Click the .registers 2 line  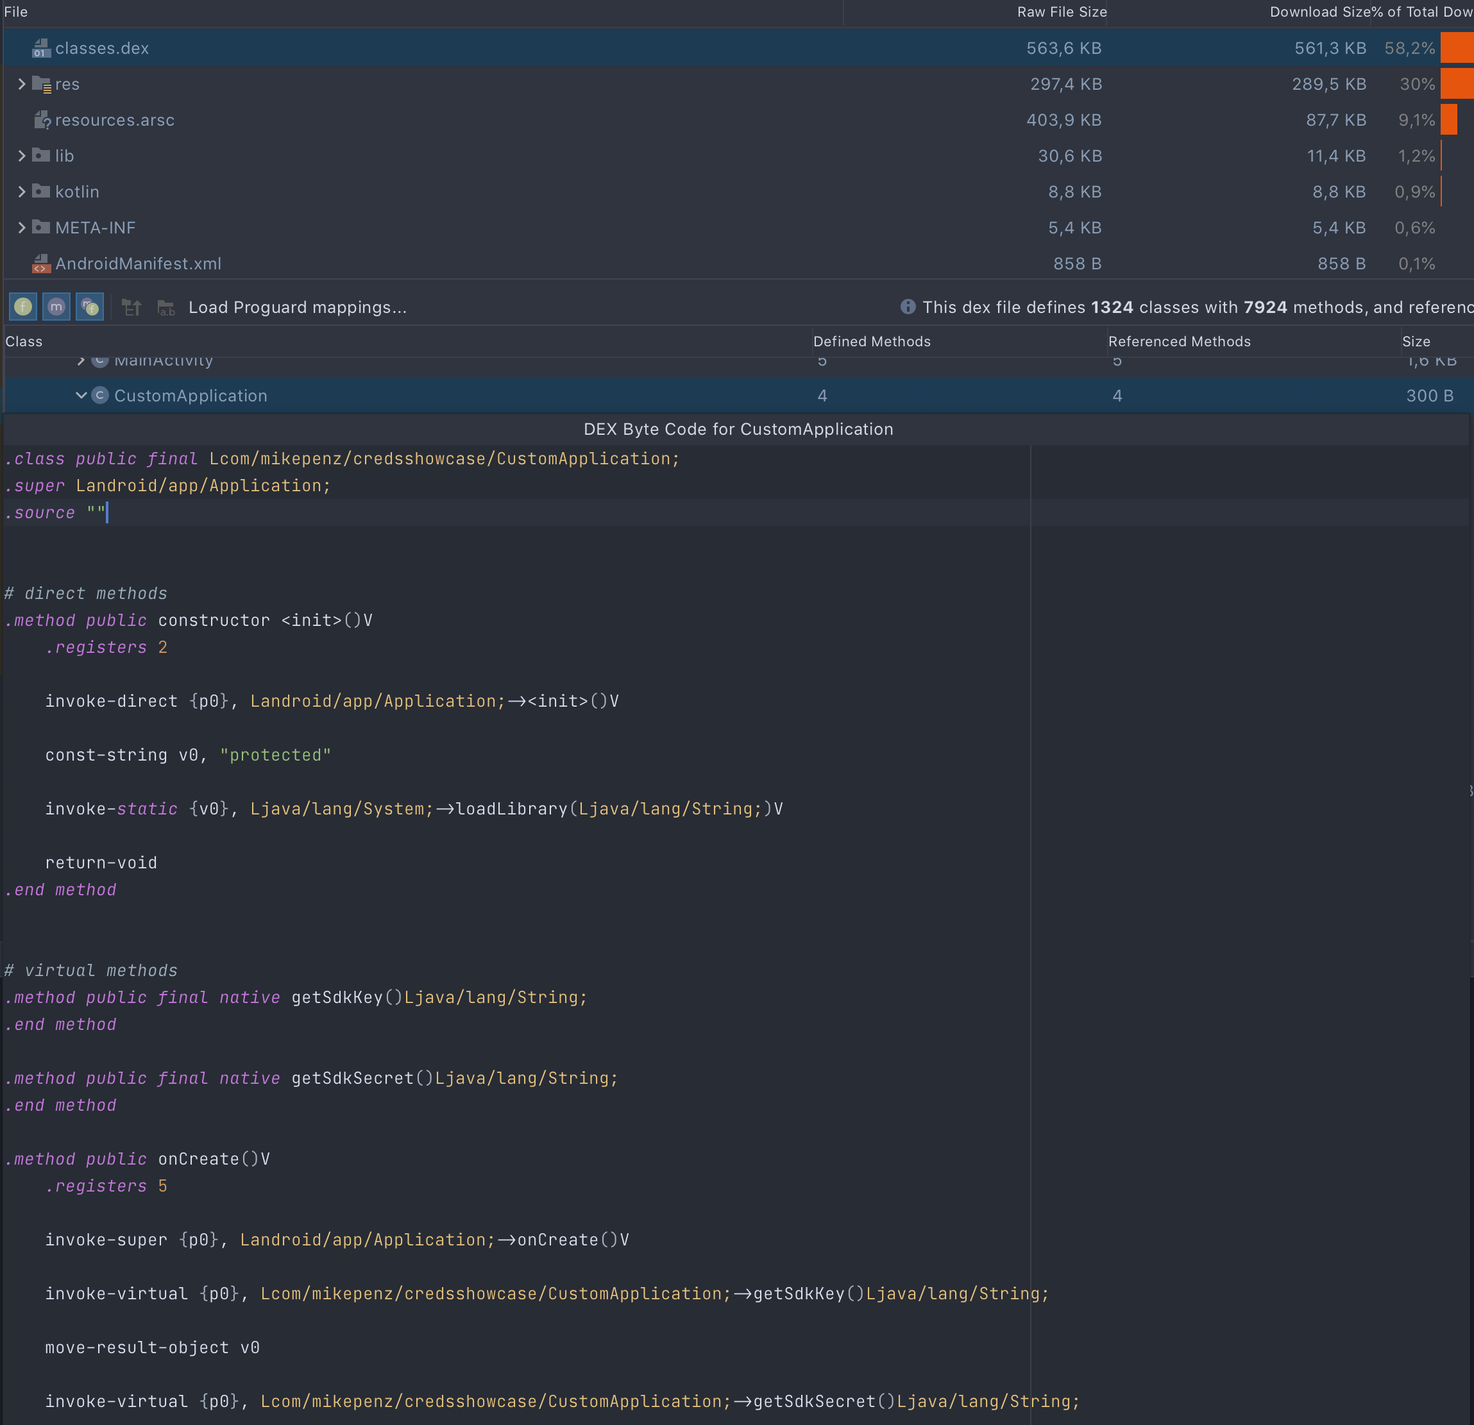pyautogui.click(x=106, y=648)
